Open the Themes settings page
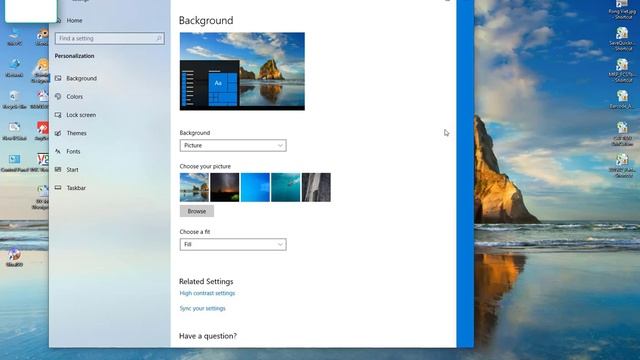The image size is (640, 360). [x=76, y=133]
